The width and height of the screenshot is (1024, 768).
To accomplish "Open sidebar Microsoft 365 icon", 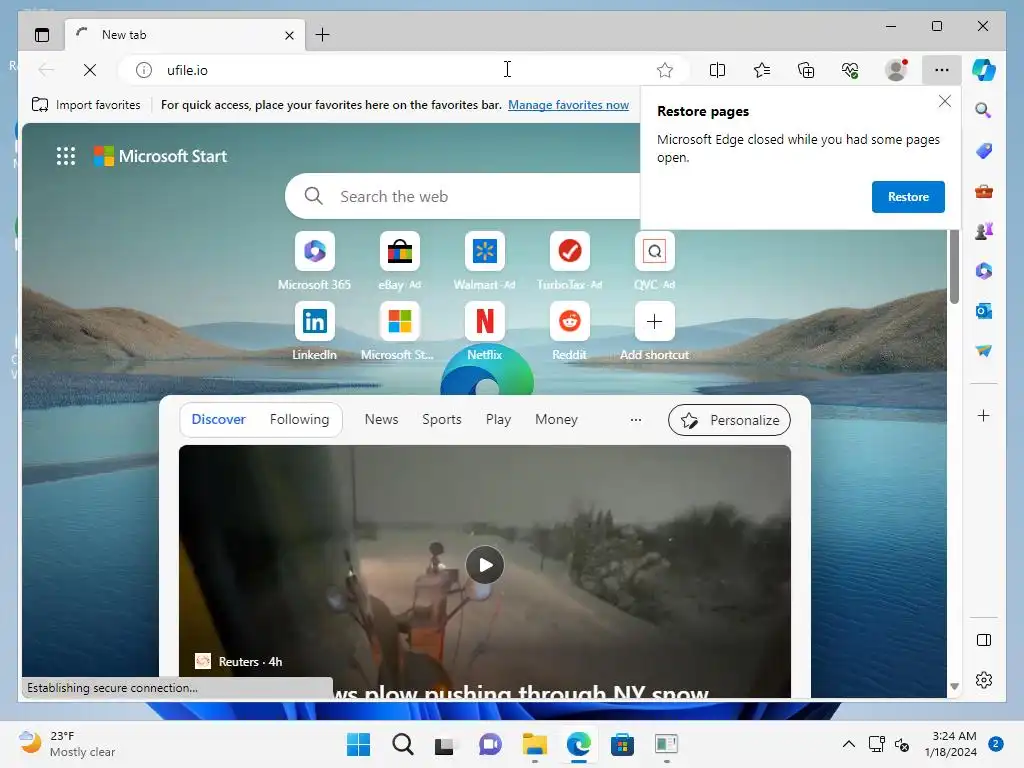I will pyautogui.click(x=984, y=270).
